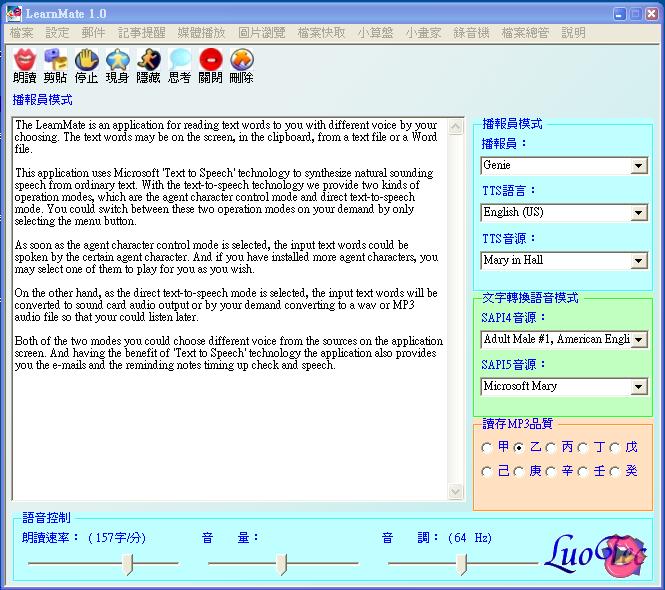Viewport: 665px width, 590px height.
Task: Select MP3 quality 丙 radio button
Action: tap(551, 447)
